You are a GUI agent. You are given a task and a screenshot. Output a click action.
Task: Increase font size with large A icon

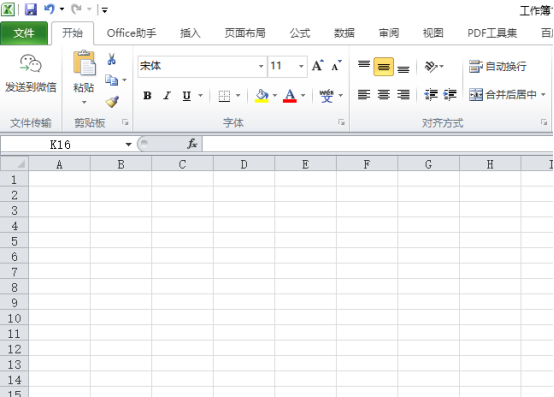point(317,66)
